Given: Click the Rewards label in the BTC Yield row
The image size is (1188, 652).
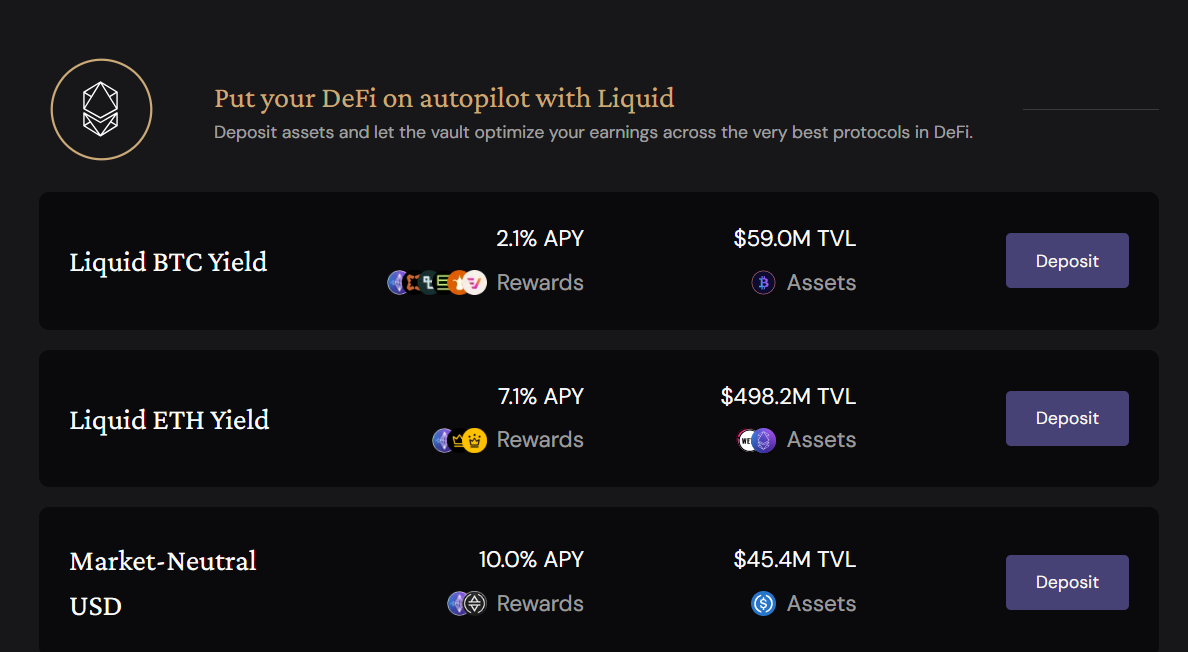Looking at the screenshot, I should click(x=540, y=282).
